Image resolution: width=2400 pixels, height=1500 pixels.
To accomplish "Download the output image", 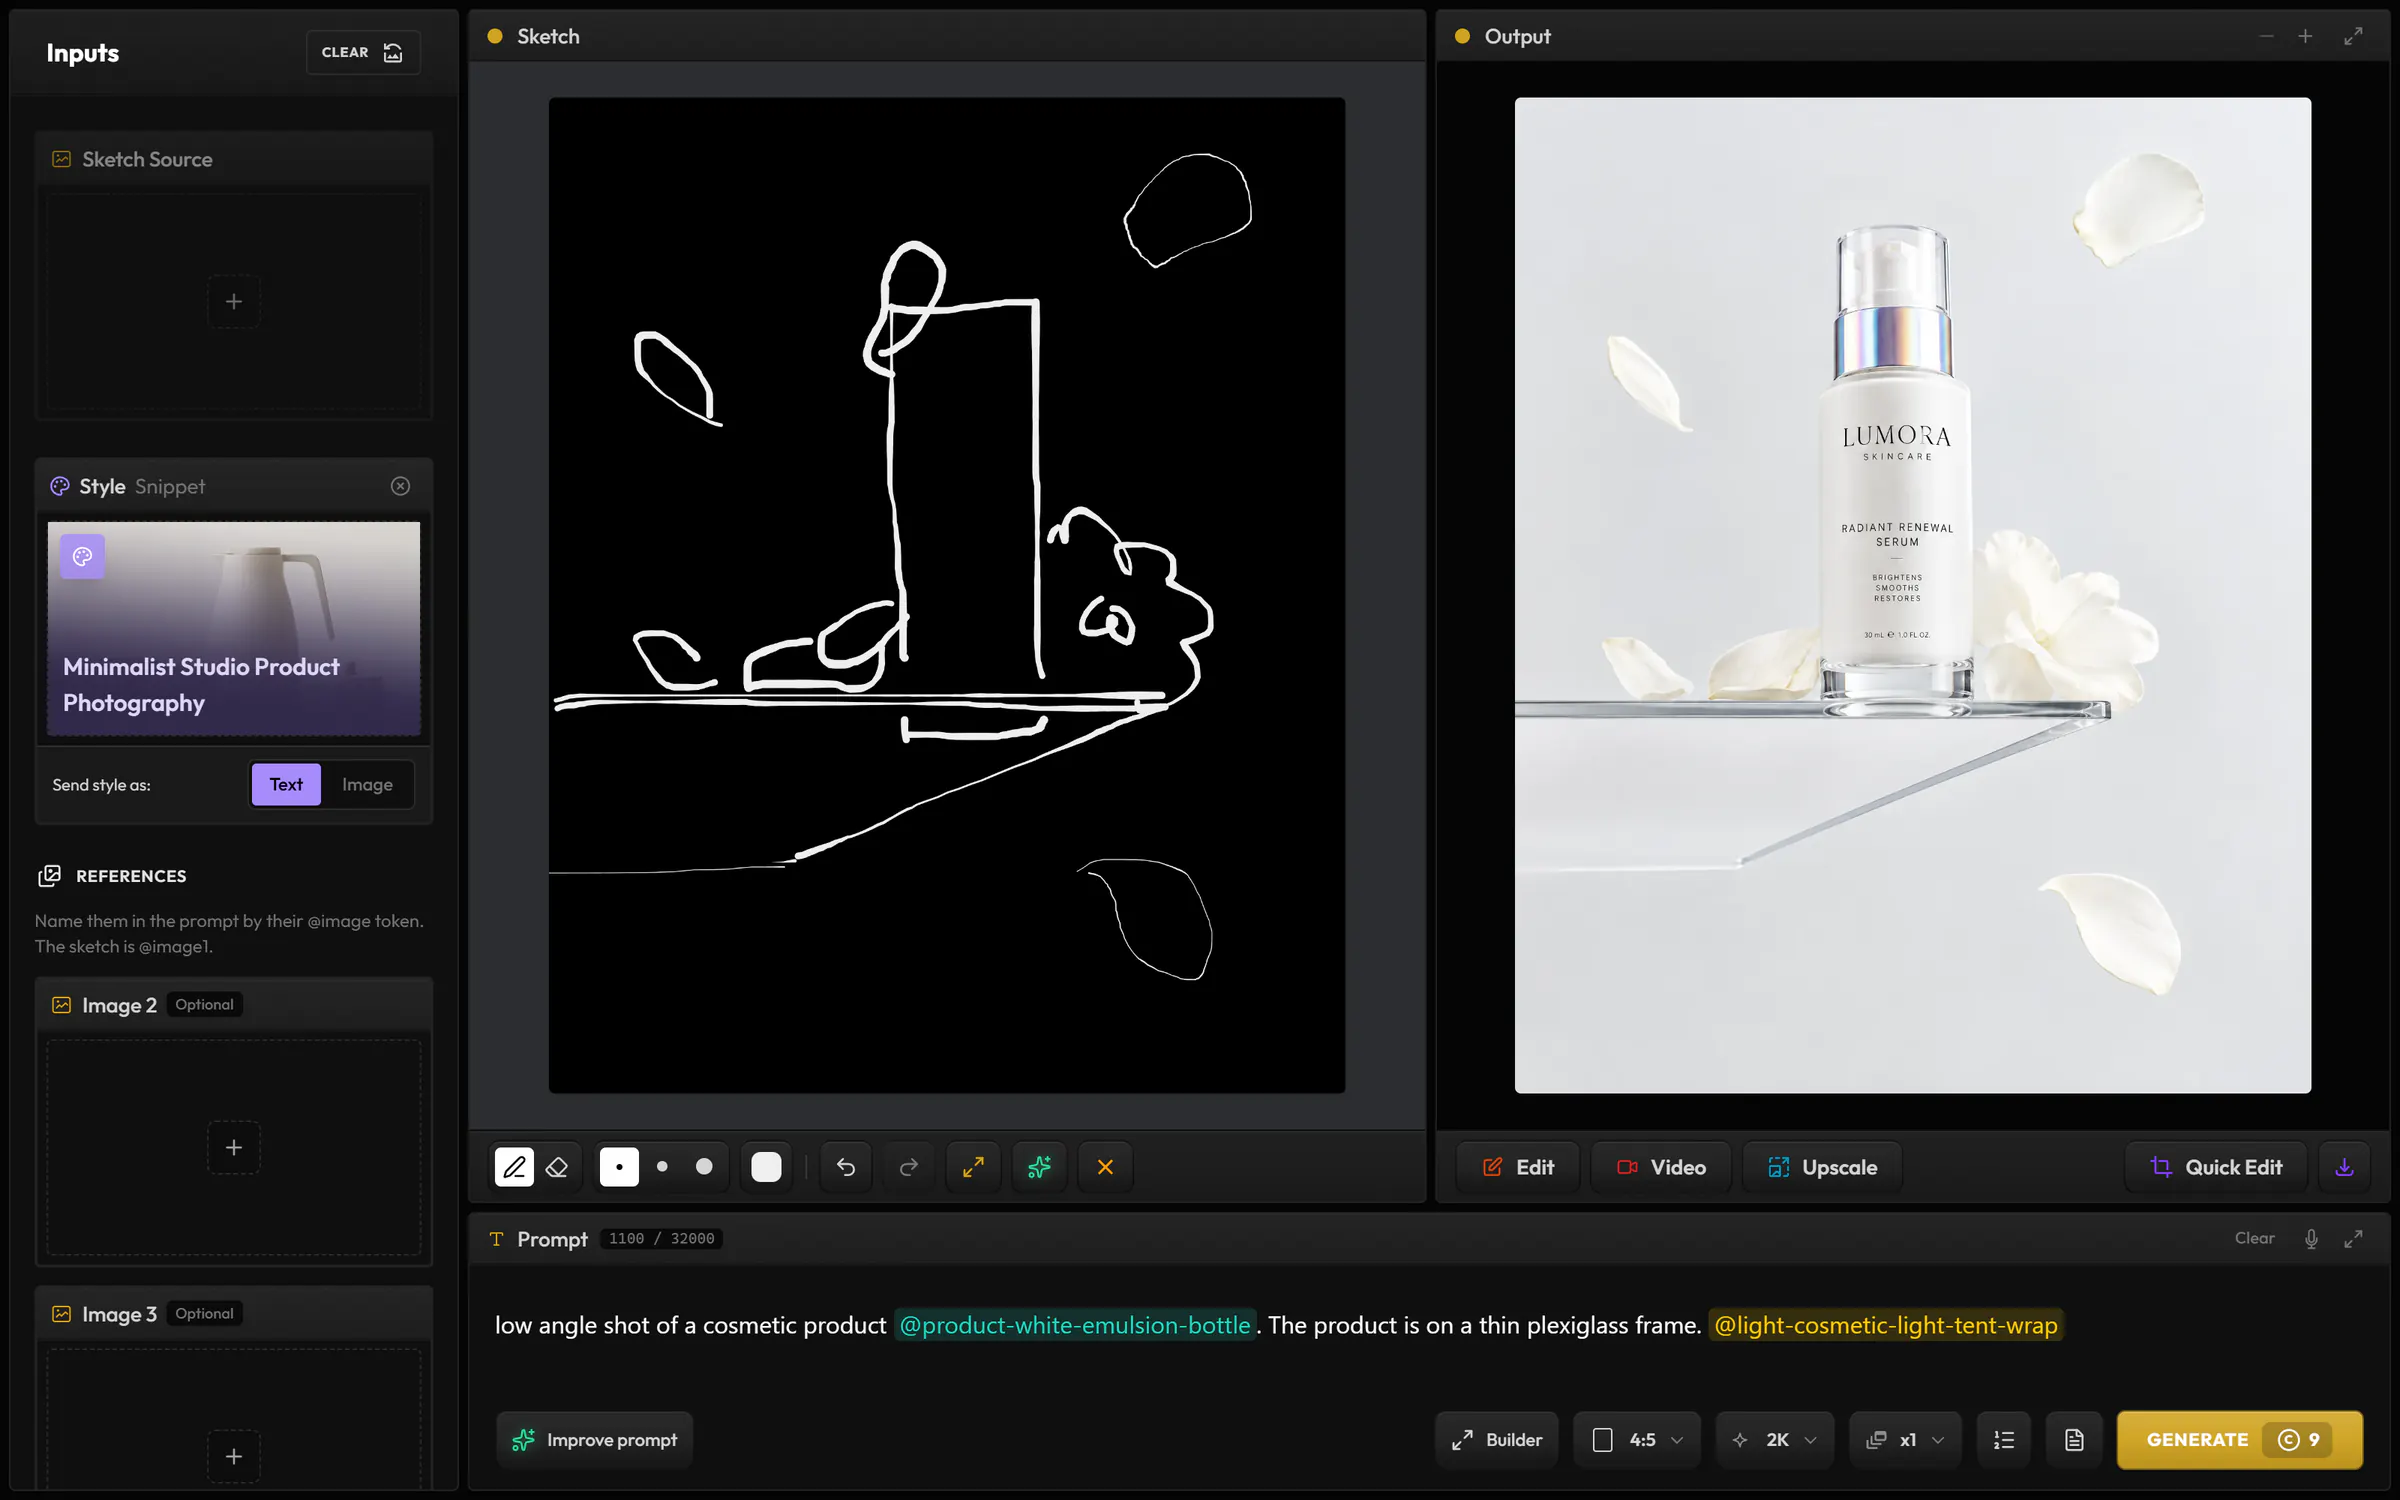I will click(x=2344, y=1167).
